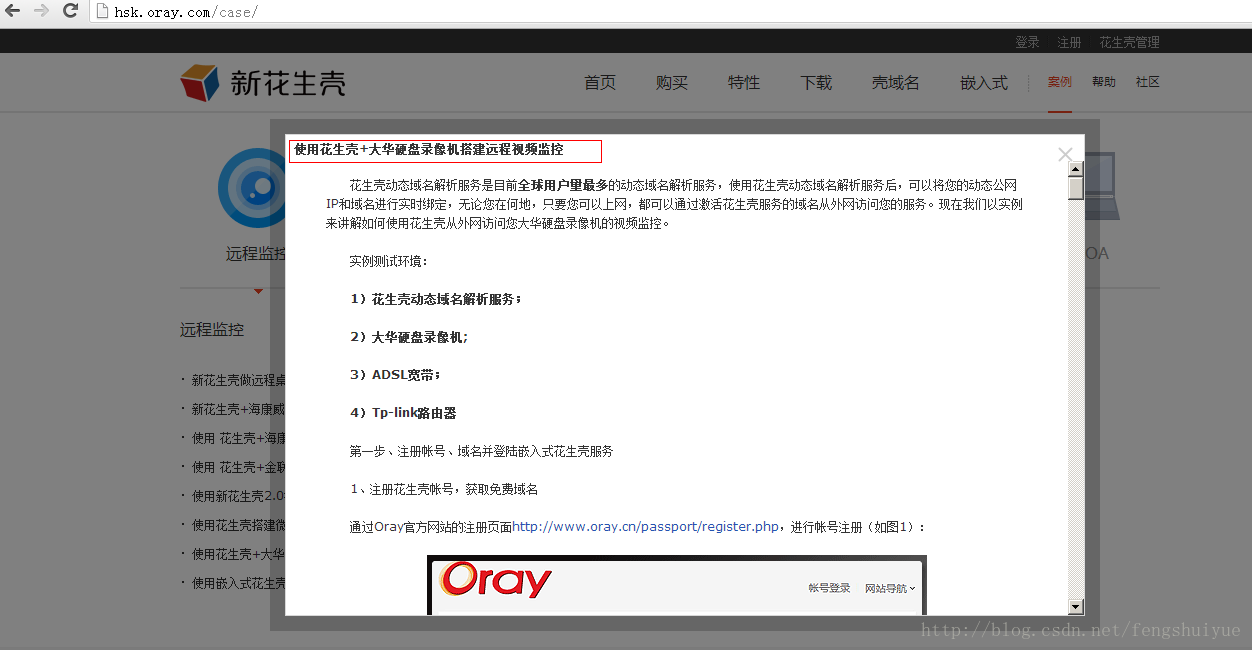
Task: Click the 新花生壳 cube logo
Action: [x=263, y=82]
